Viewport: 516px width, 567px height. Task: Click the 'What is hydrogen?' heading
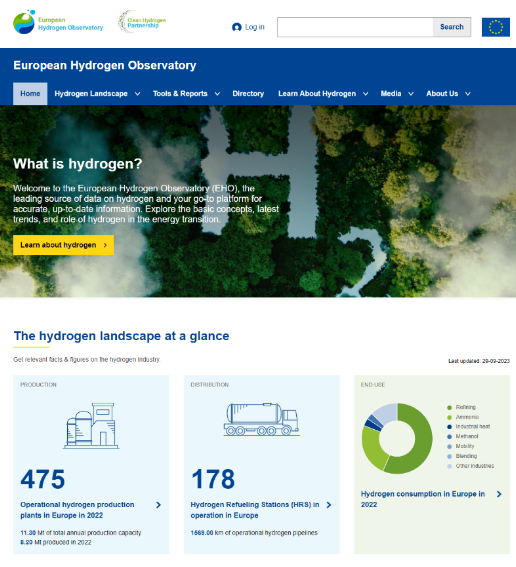78,164
